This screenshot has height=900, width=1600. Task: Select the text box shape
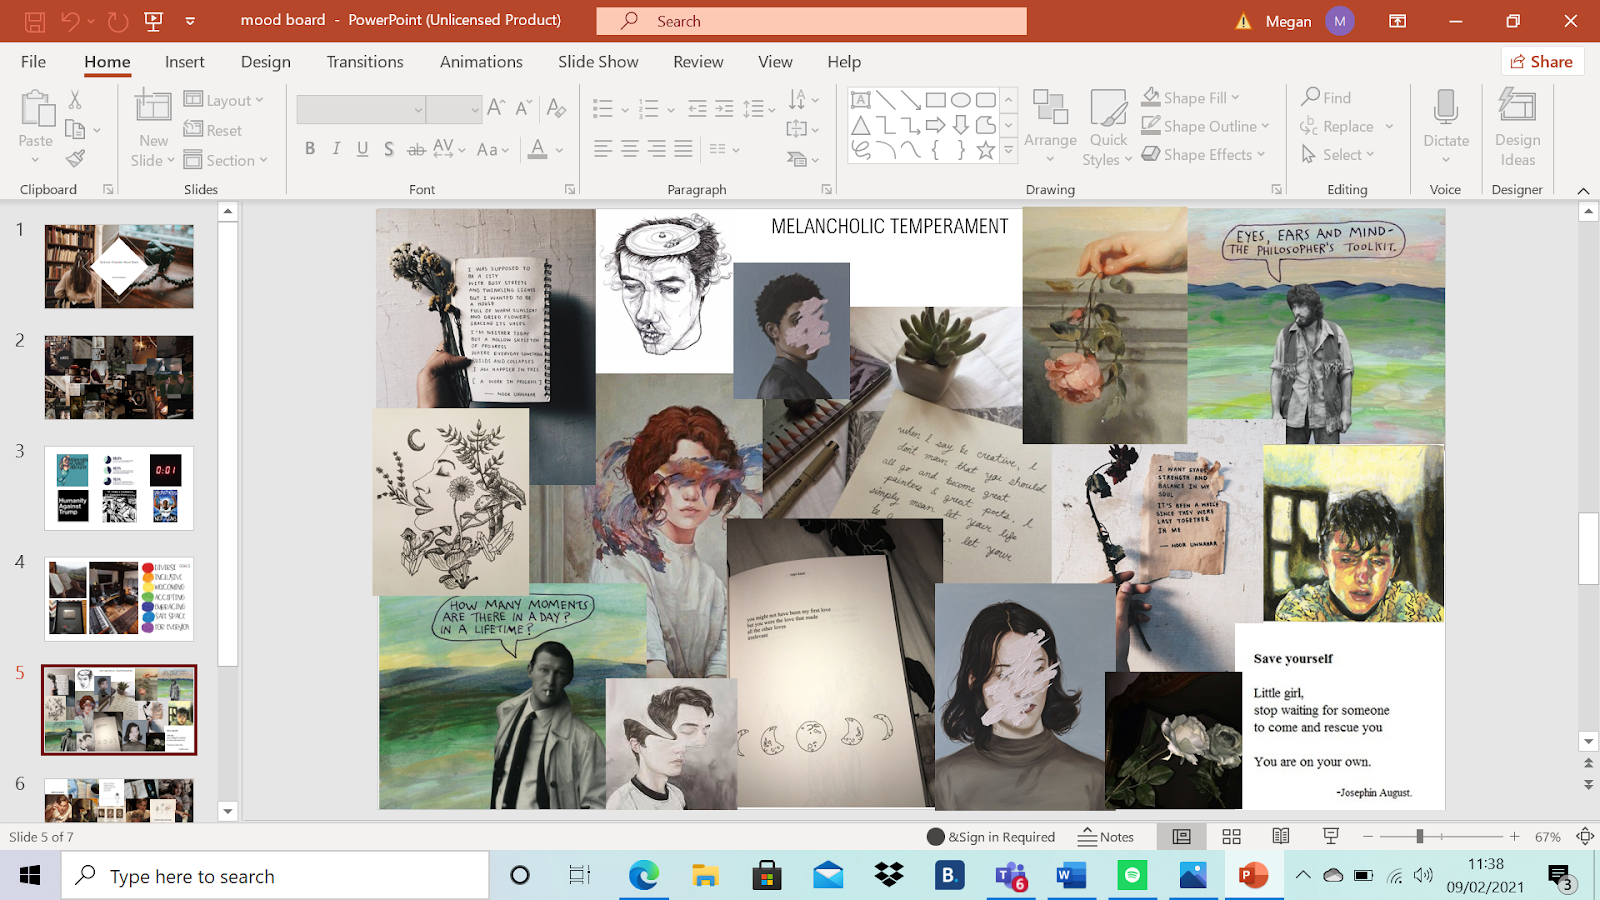861,99
